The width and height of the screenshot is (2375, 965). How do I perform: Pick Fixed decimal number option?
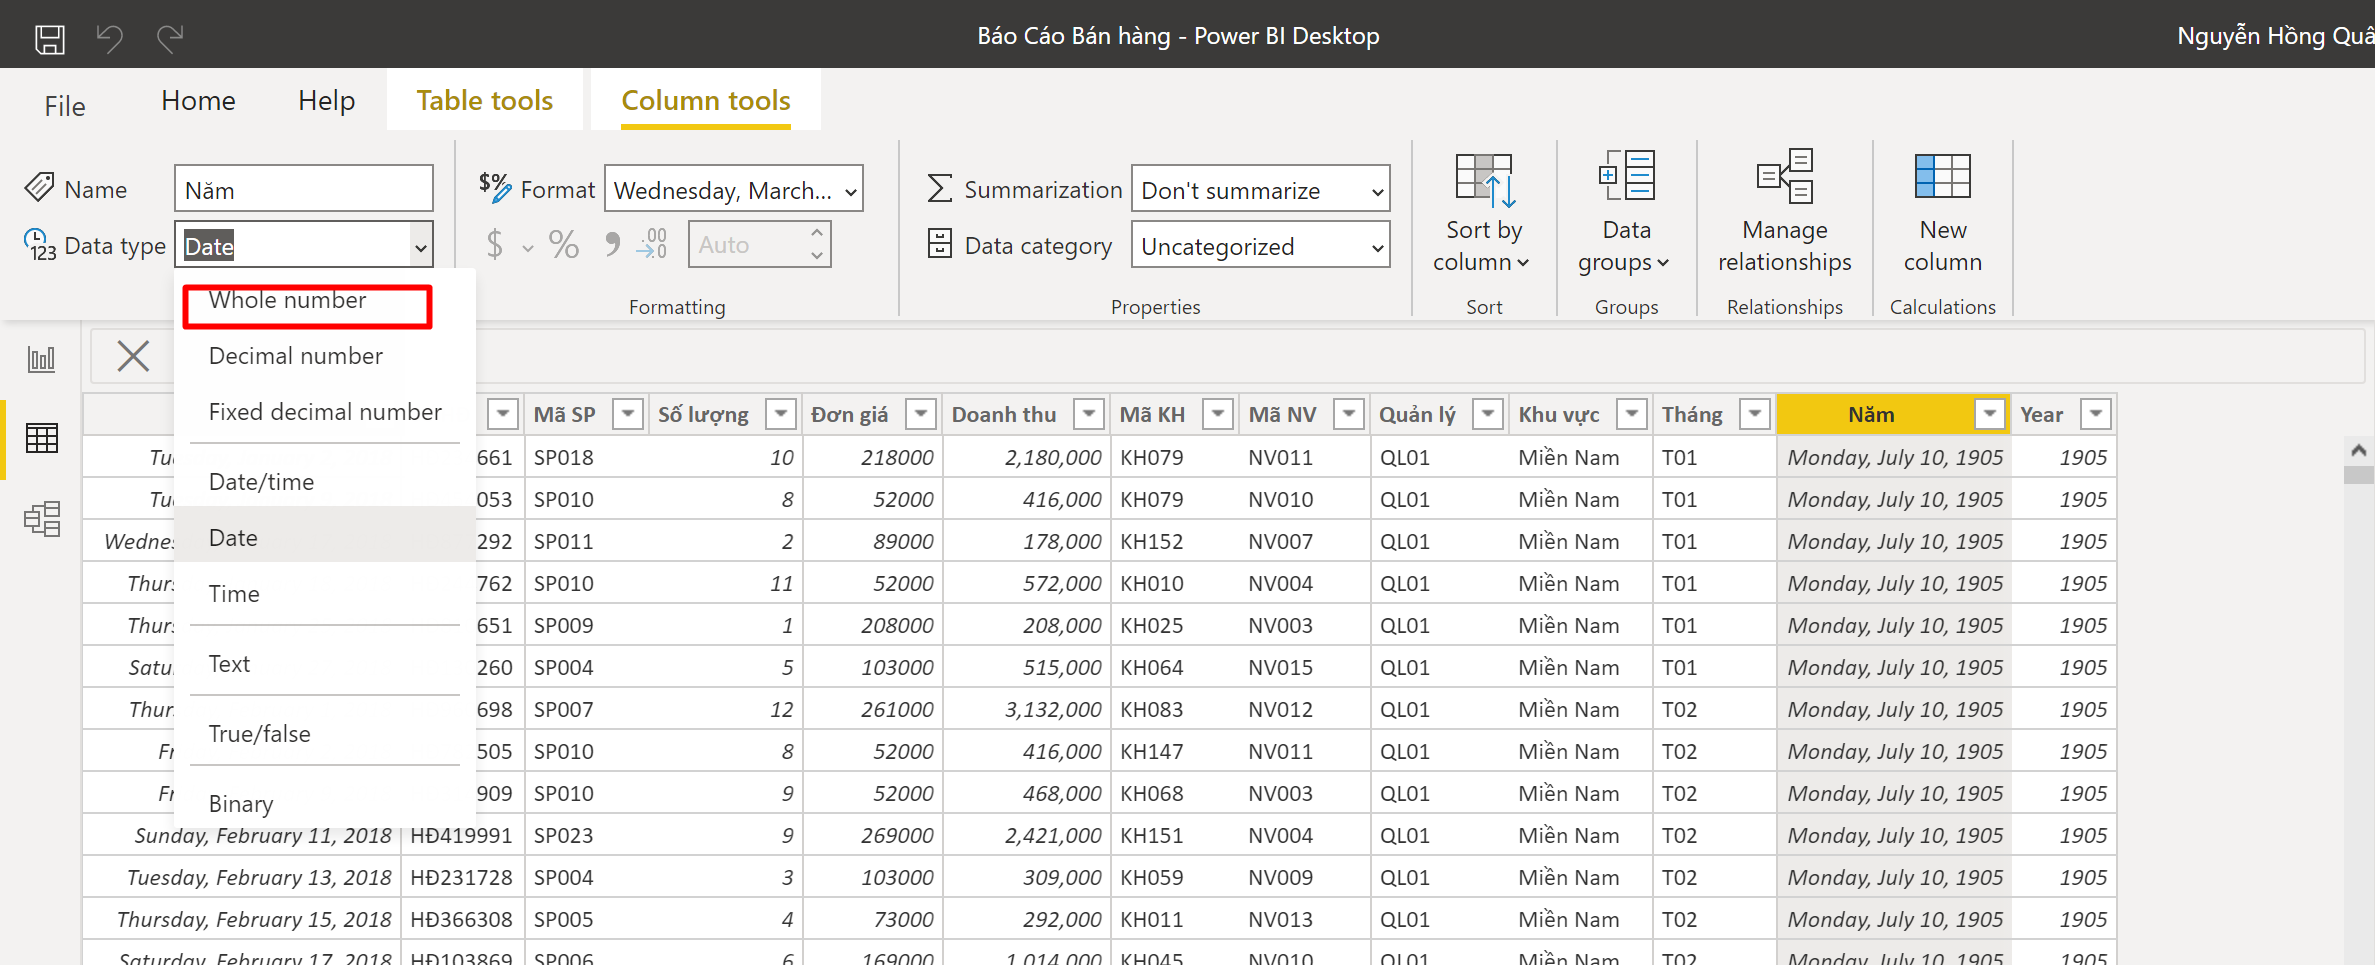click(x=325, y=412)
